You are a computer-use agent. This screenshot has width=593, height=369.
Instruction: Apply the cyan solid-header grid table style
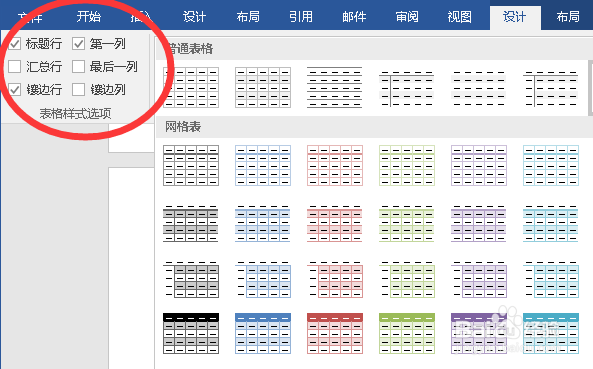click(550, 333)
